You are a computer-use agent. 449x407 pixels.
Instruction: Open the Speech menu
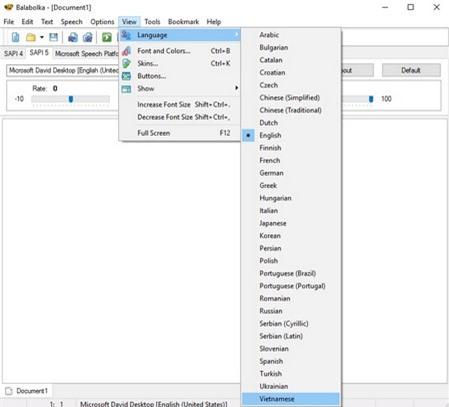pos(71,22)
